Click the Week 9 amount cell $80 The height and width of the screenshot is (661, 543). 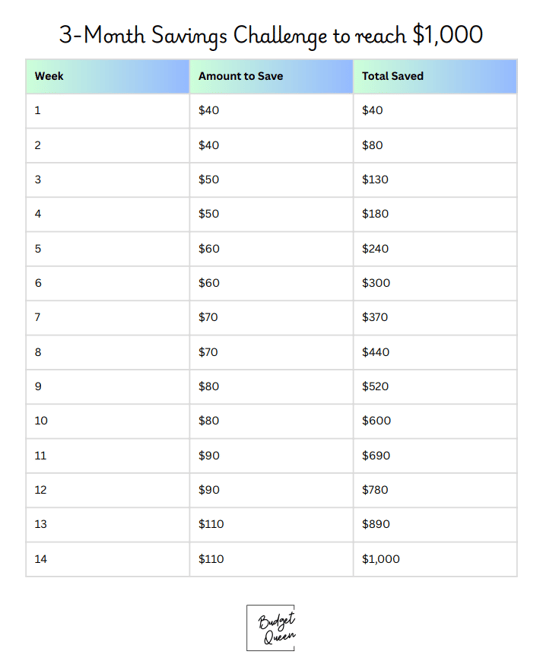tap(271, 387)
